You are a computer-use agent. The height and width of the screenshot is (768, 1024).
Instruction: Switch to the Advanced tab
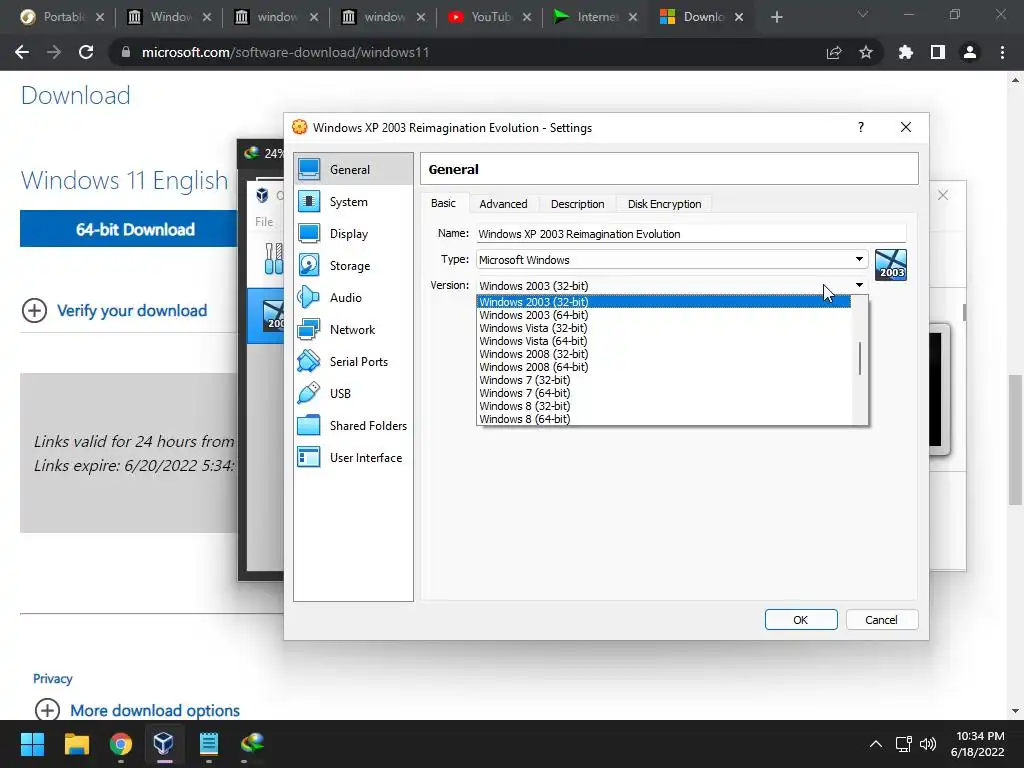pyautogui.click(x=503, y=204)
